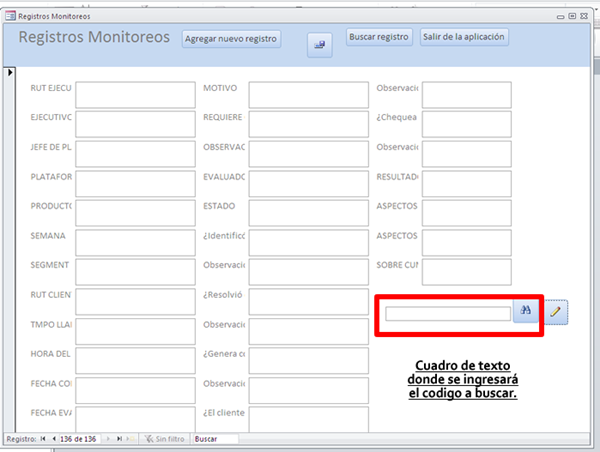The image size is (600, 452).
Task: Restore the Registros Monitoreos window
Action: click(572, 16)
